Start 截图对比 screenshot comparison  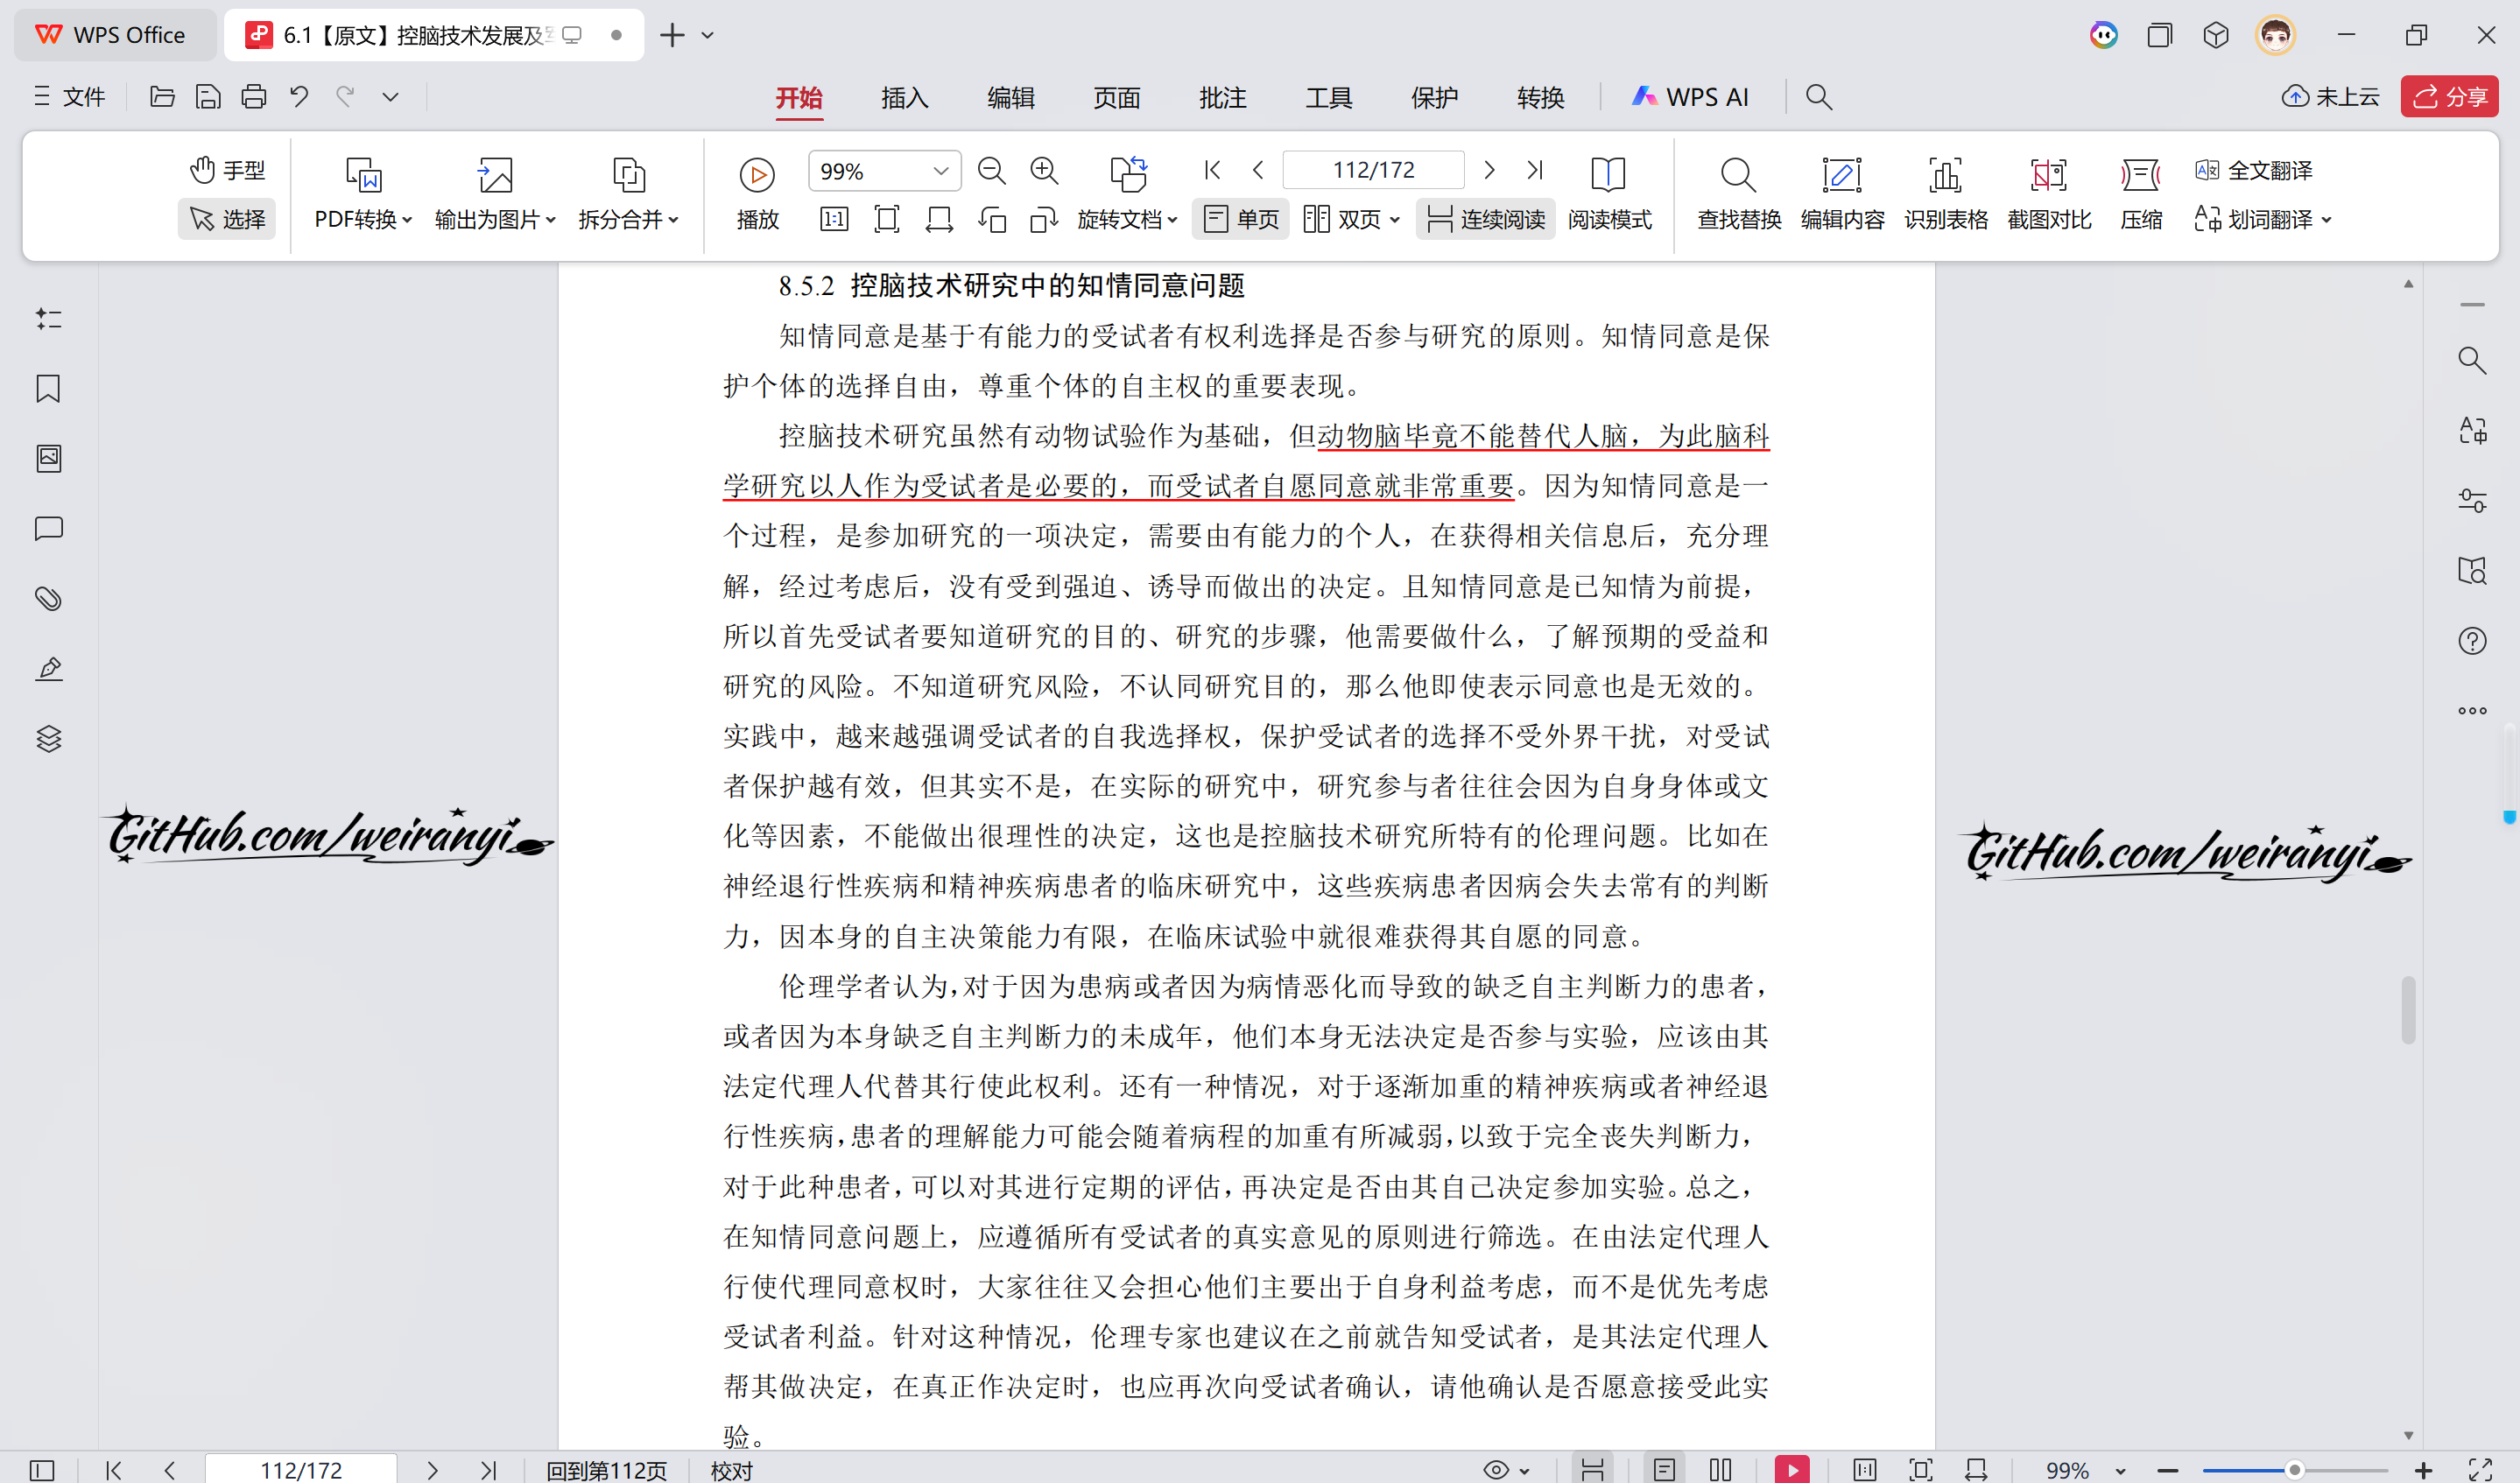2049,193
